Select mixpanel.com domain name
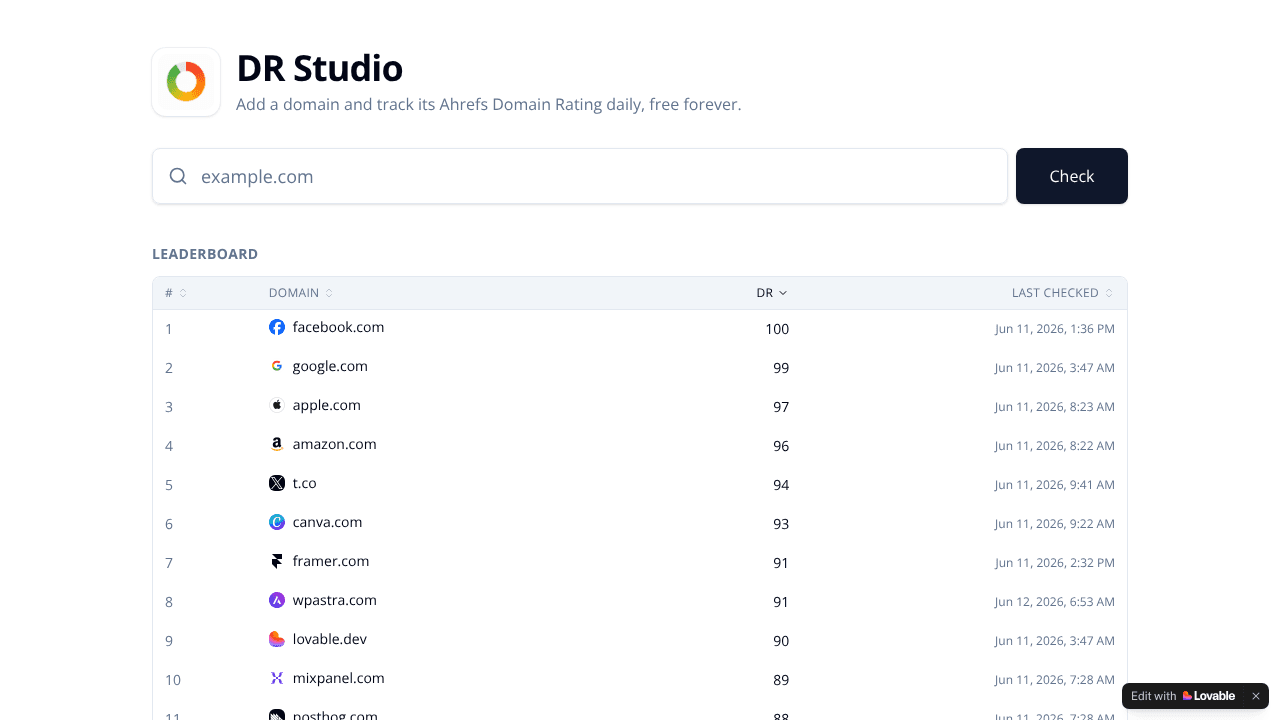This screenshot has width=1280, height=720. [339, 678]
